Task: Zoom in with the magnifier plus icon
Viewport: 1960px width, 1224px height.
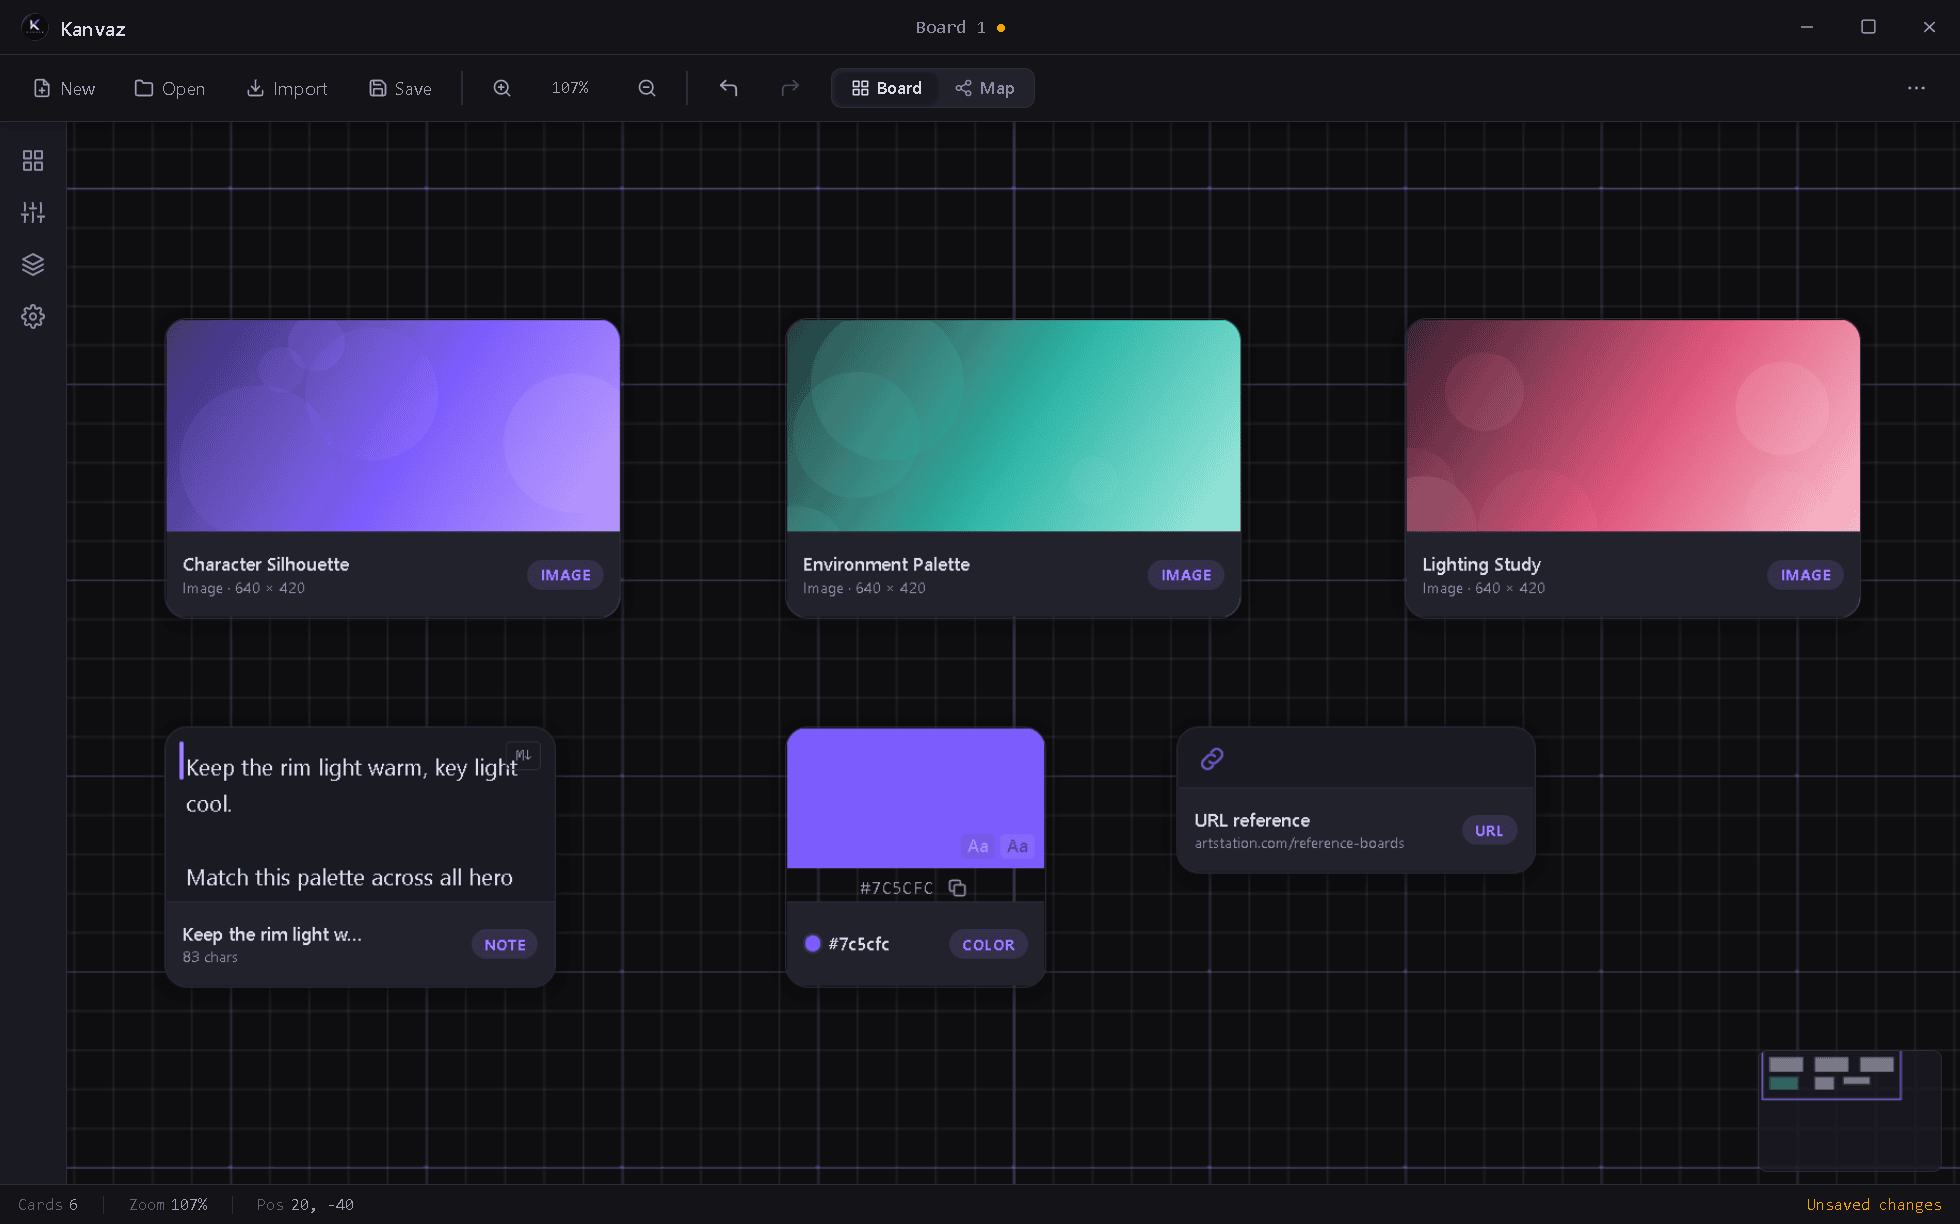Action: click(502, 88)
